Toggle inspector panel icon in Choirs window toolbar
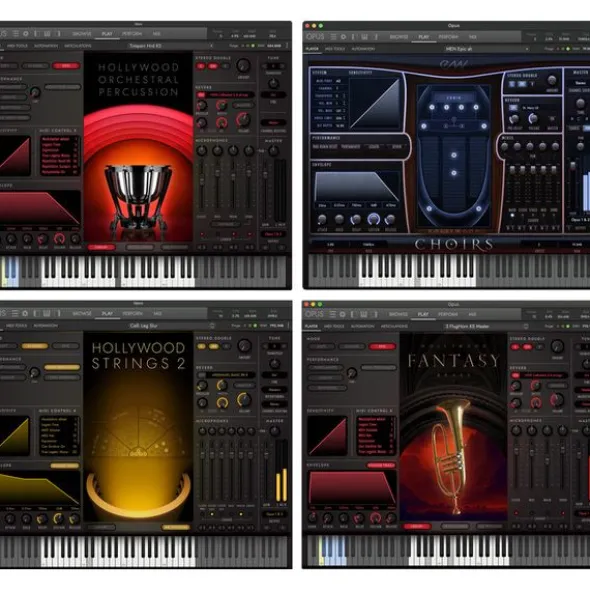The image size is (590, 591). 376,37
